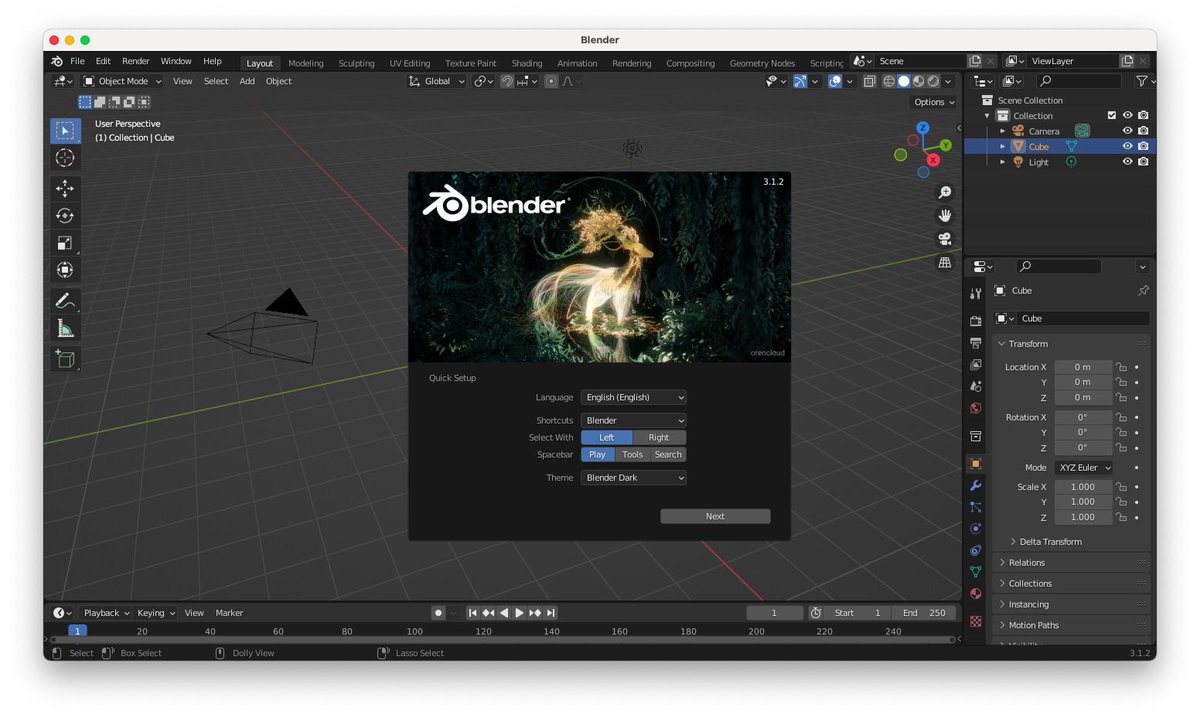Open the Output properties tab icon
The image size is (1200, 718).
pyautogui.click(x=976, y=342)
